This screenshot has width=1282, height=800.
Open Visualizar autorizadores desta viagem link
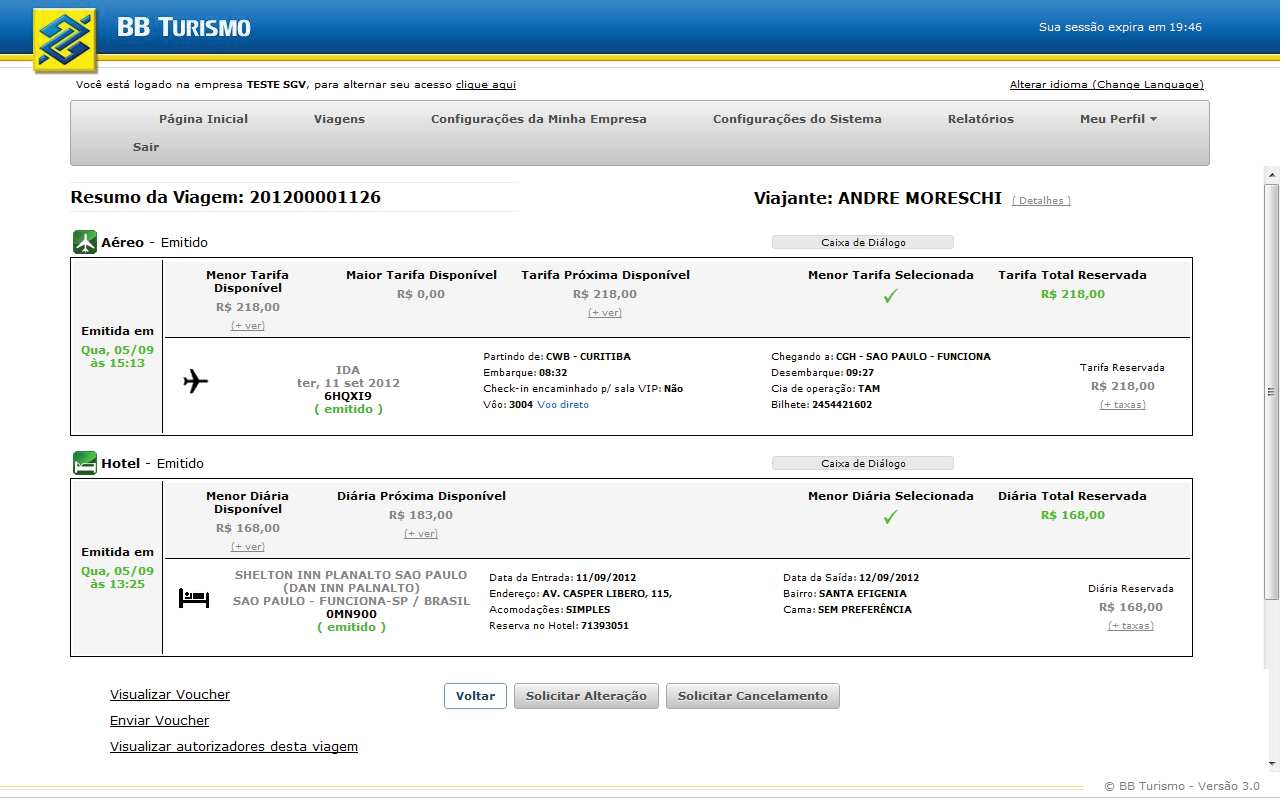point(234,746)
